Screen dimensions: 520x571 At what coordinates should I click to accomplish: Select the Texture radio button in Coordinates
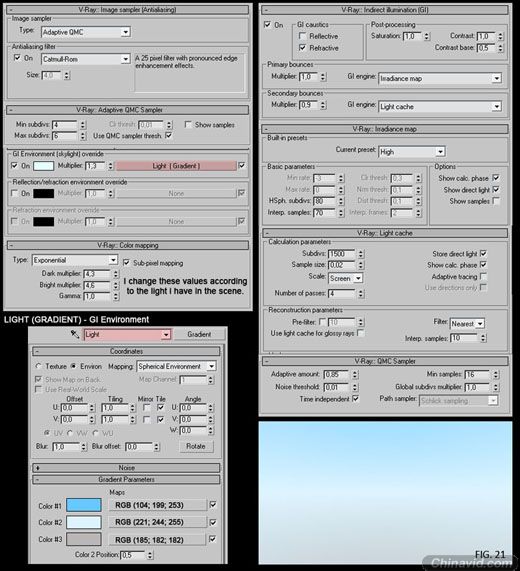tap(38, 366)
